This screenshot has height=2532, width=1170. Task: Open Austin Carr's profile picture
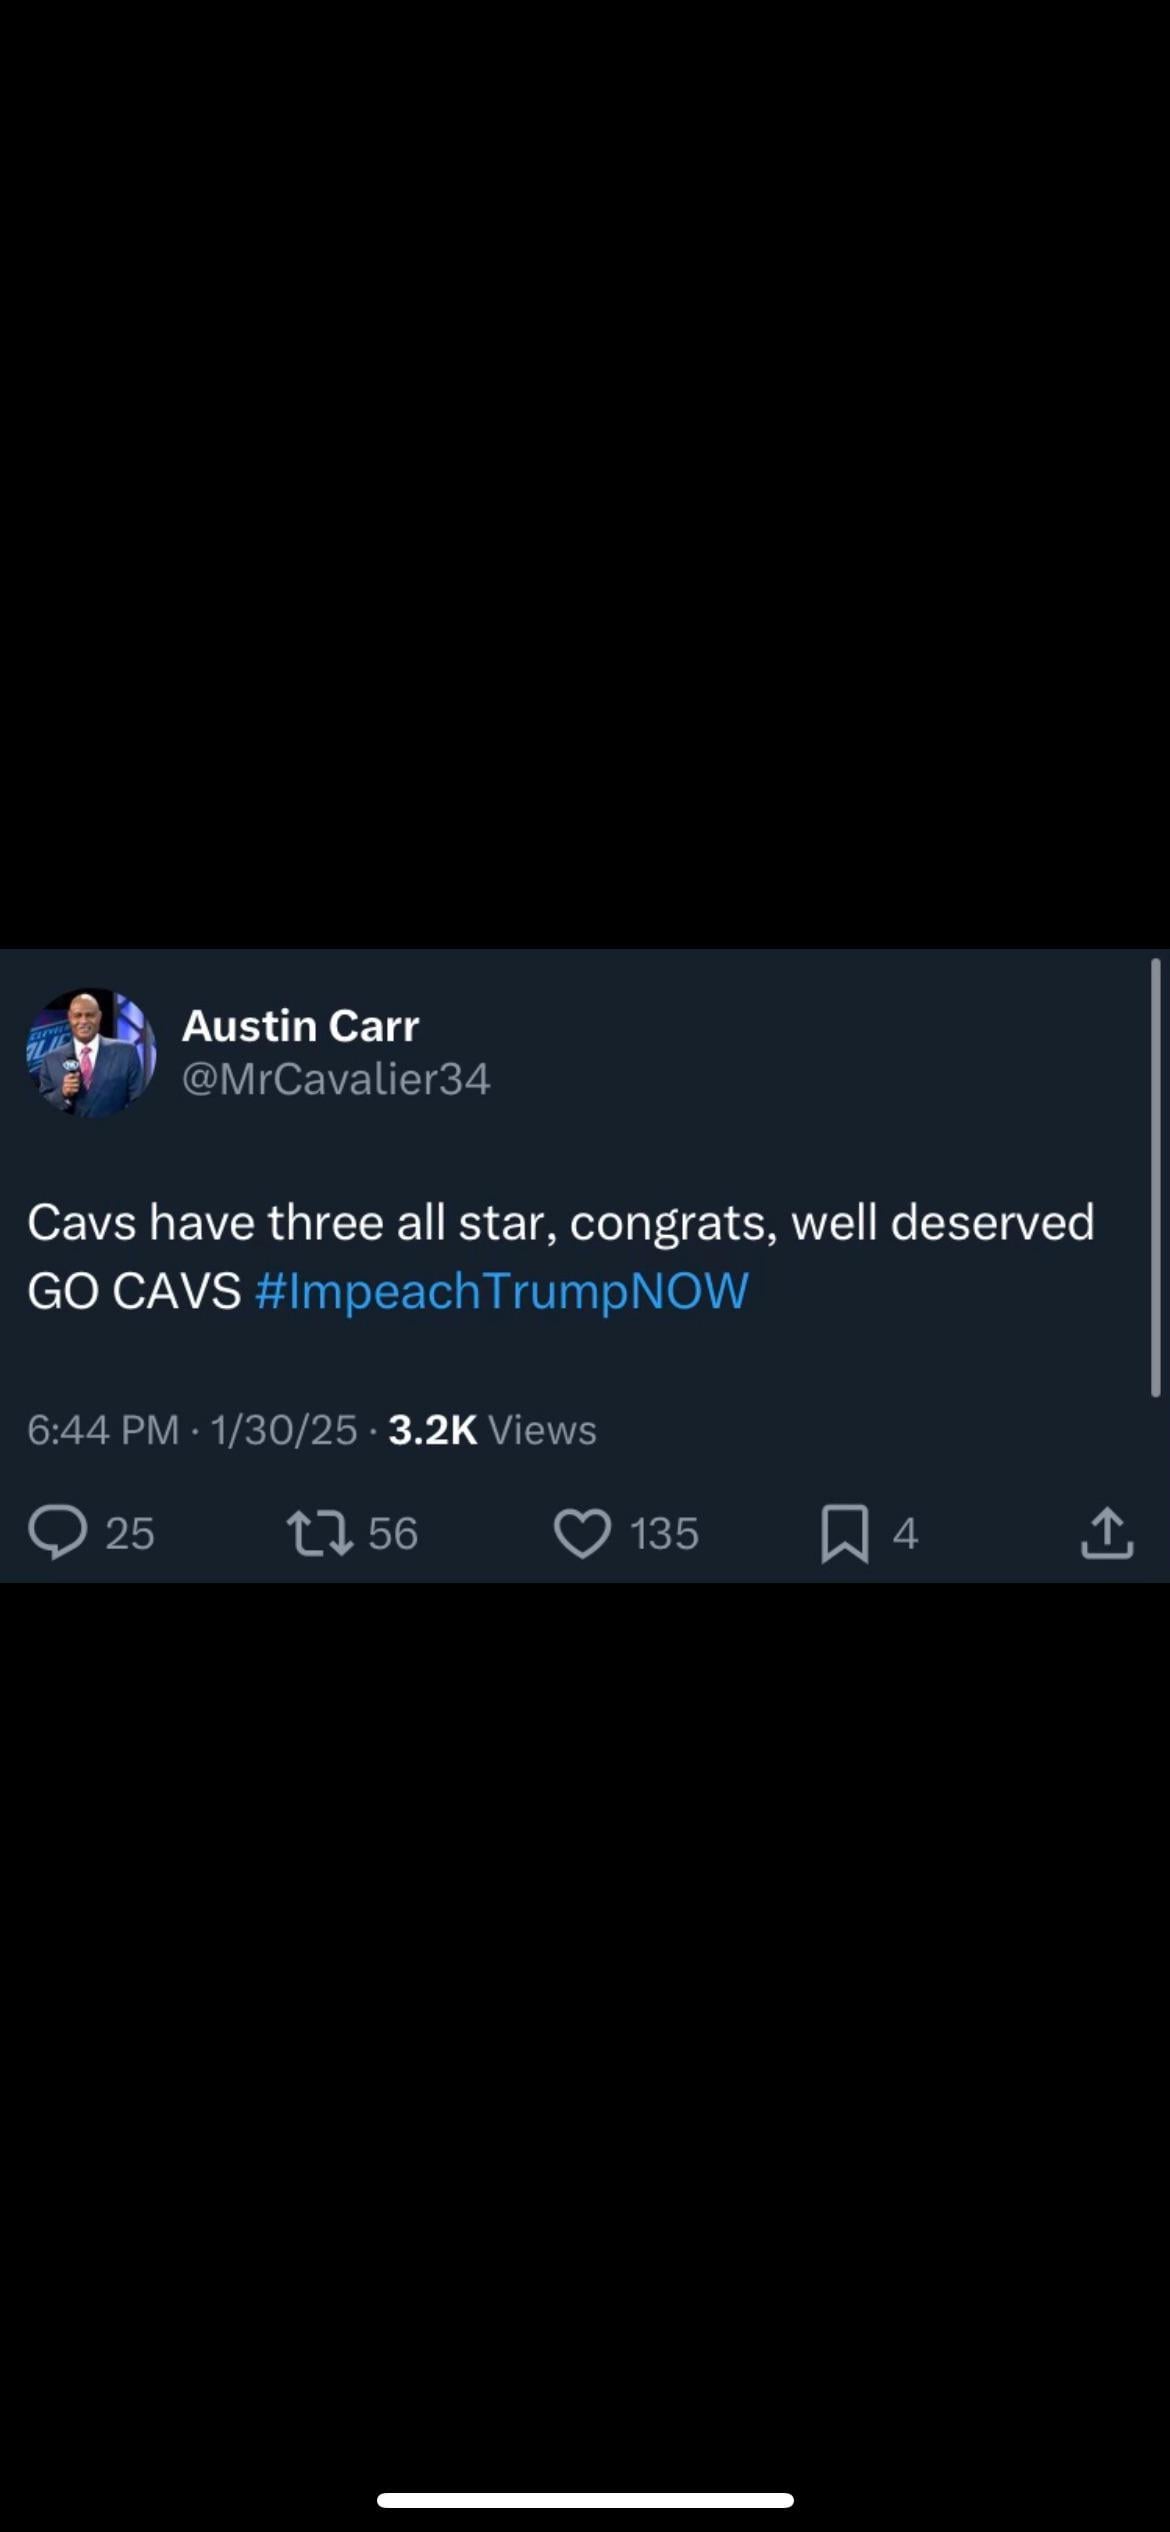coord(91,1052)
